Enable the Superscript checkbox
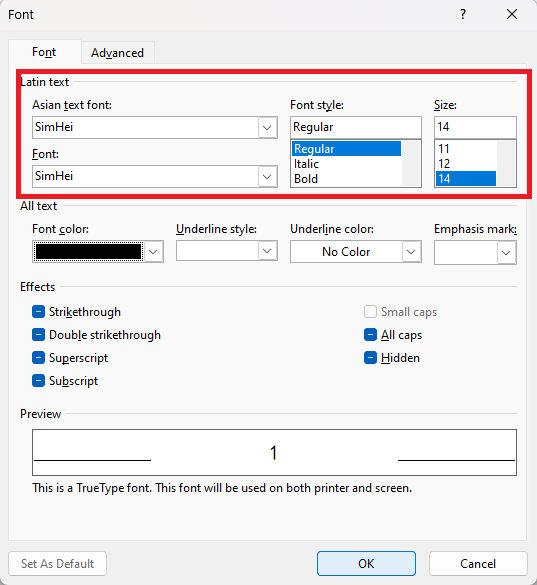Viewport: 537px width, 585px height. tap(38, 358)
